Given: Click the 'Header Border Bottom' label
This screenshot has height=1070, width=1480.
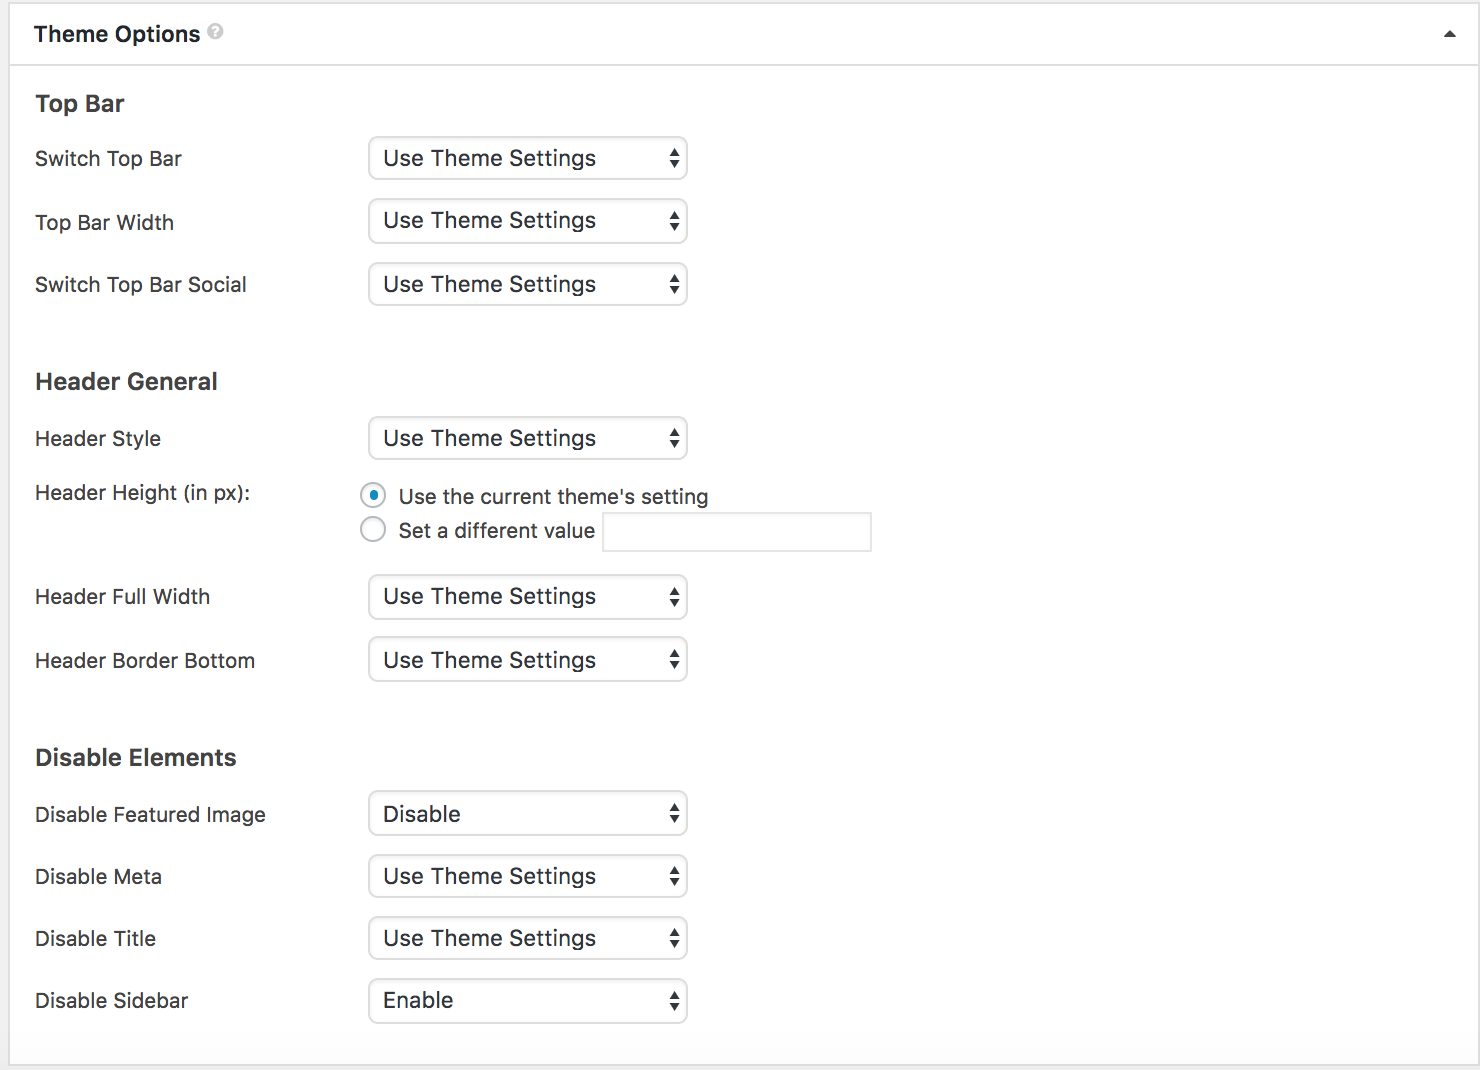Looking at the screenshot, I should tap(145, 661).
